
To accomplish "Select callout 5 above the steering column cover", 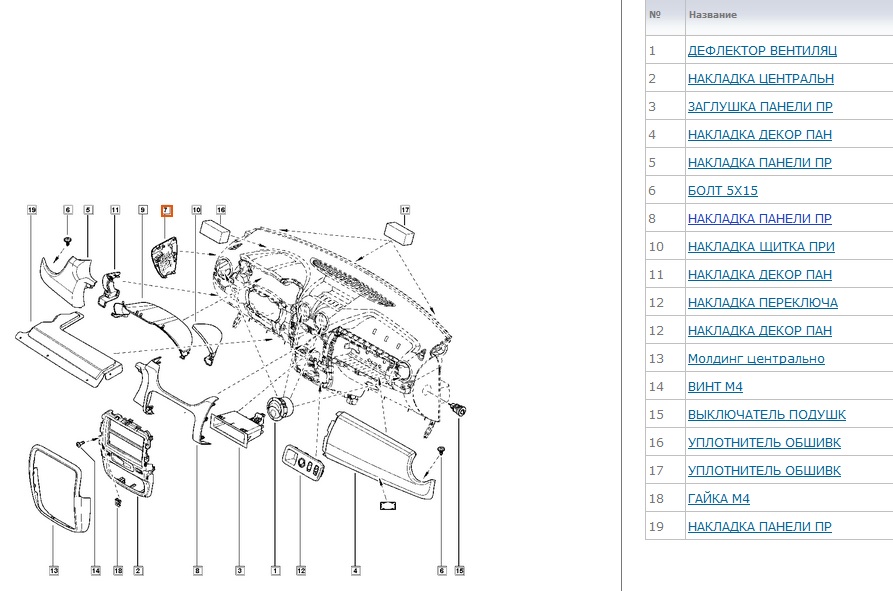I will click(x=88, y=210).
